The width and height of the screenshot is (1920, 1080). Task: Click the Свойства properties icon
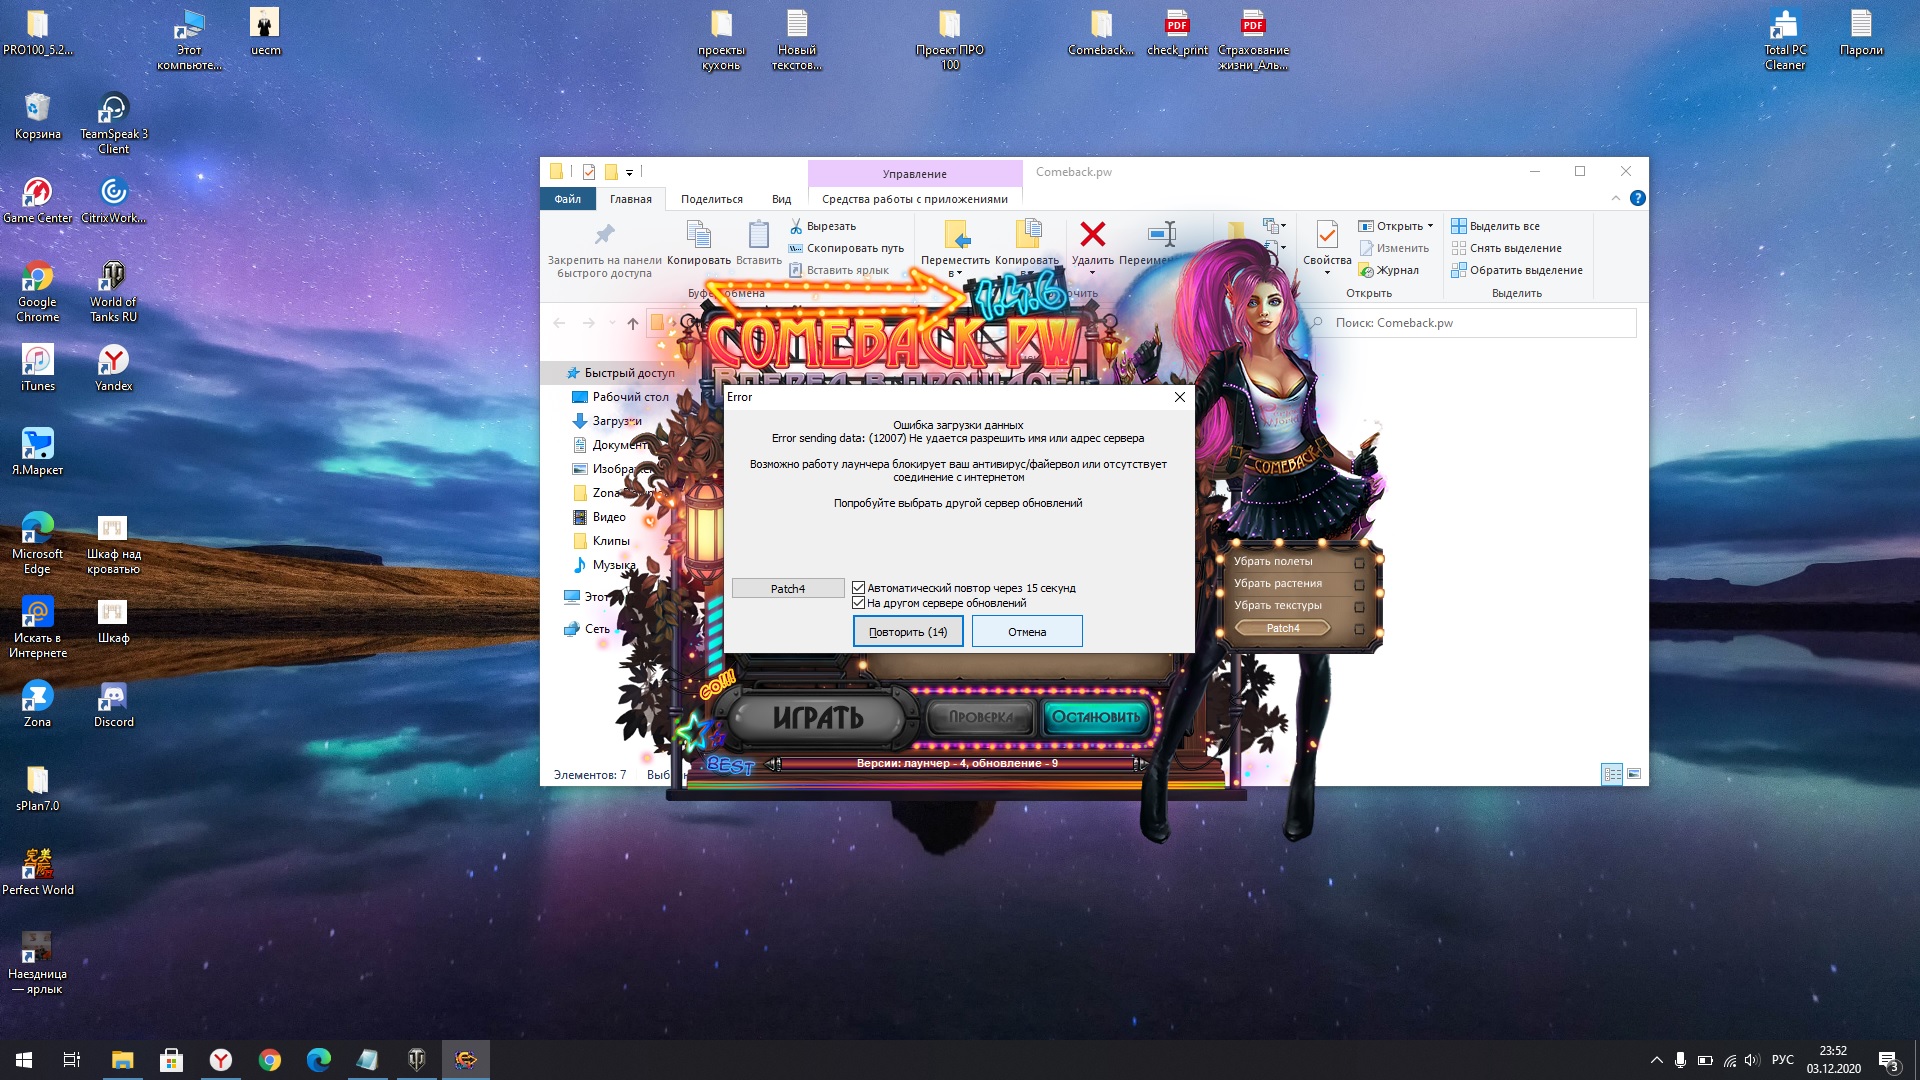[1326, 236]
